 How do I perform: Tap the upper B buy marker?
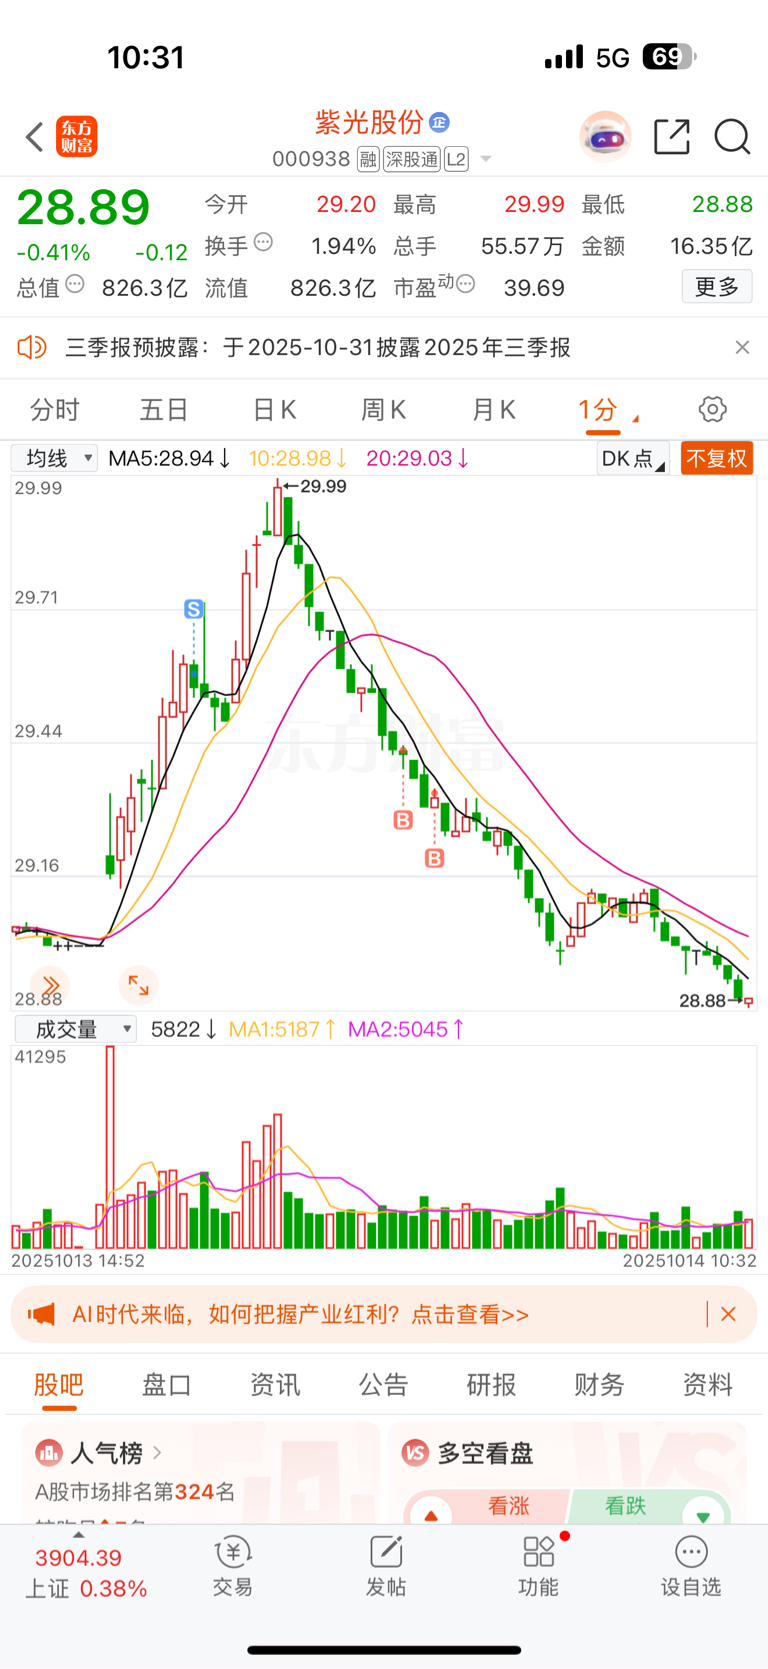pyautogui.click(x=403, y=820)
